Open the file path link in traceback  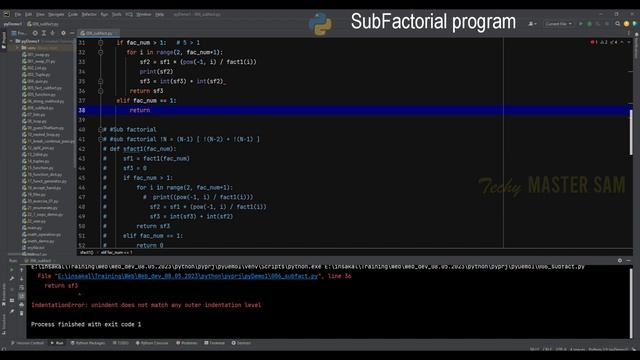coord(188,276)
